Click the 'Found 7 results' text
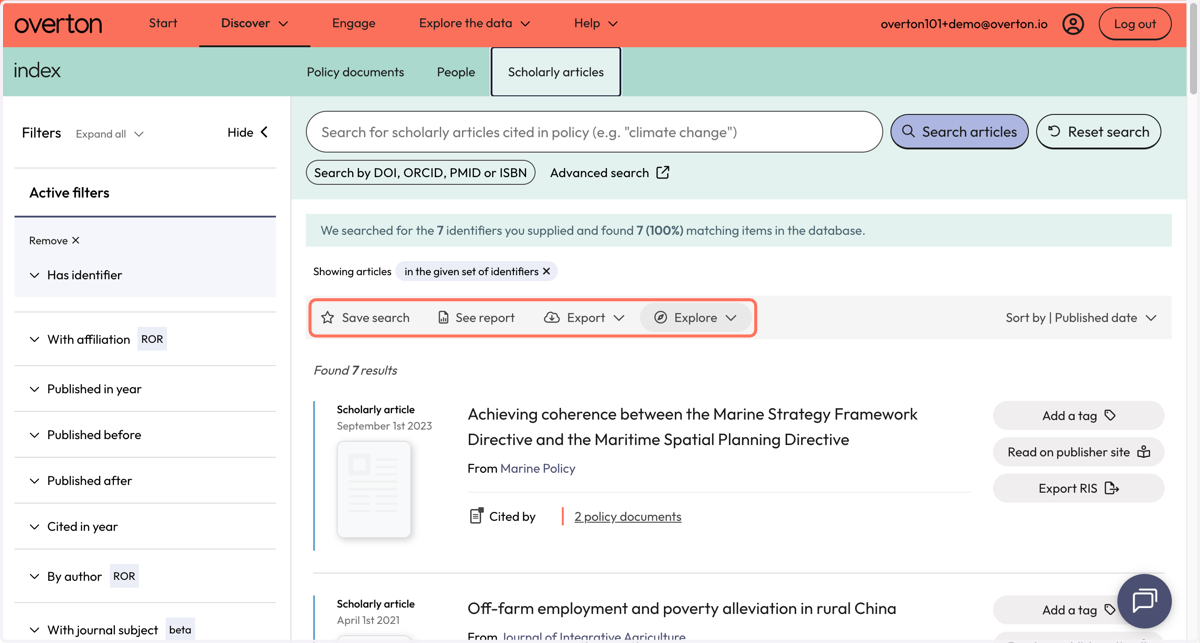 [355, 370]
